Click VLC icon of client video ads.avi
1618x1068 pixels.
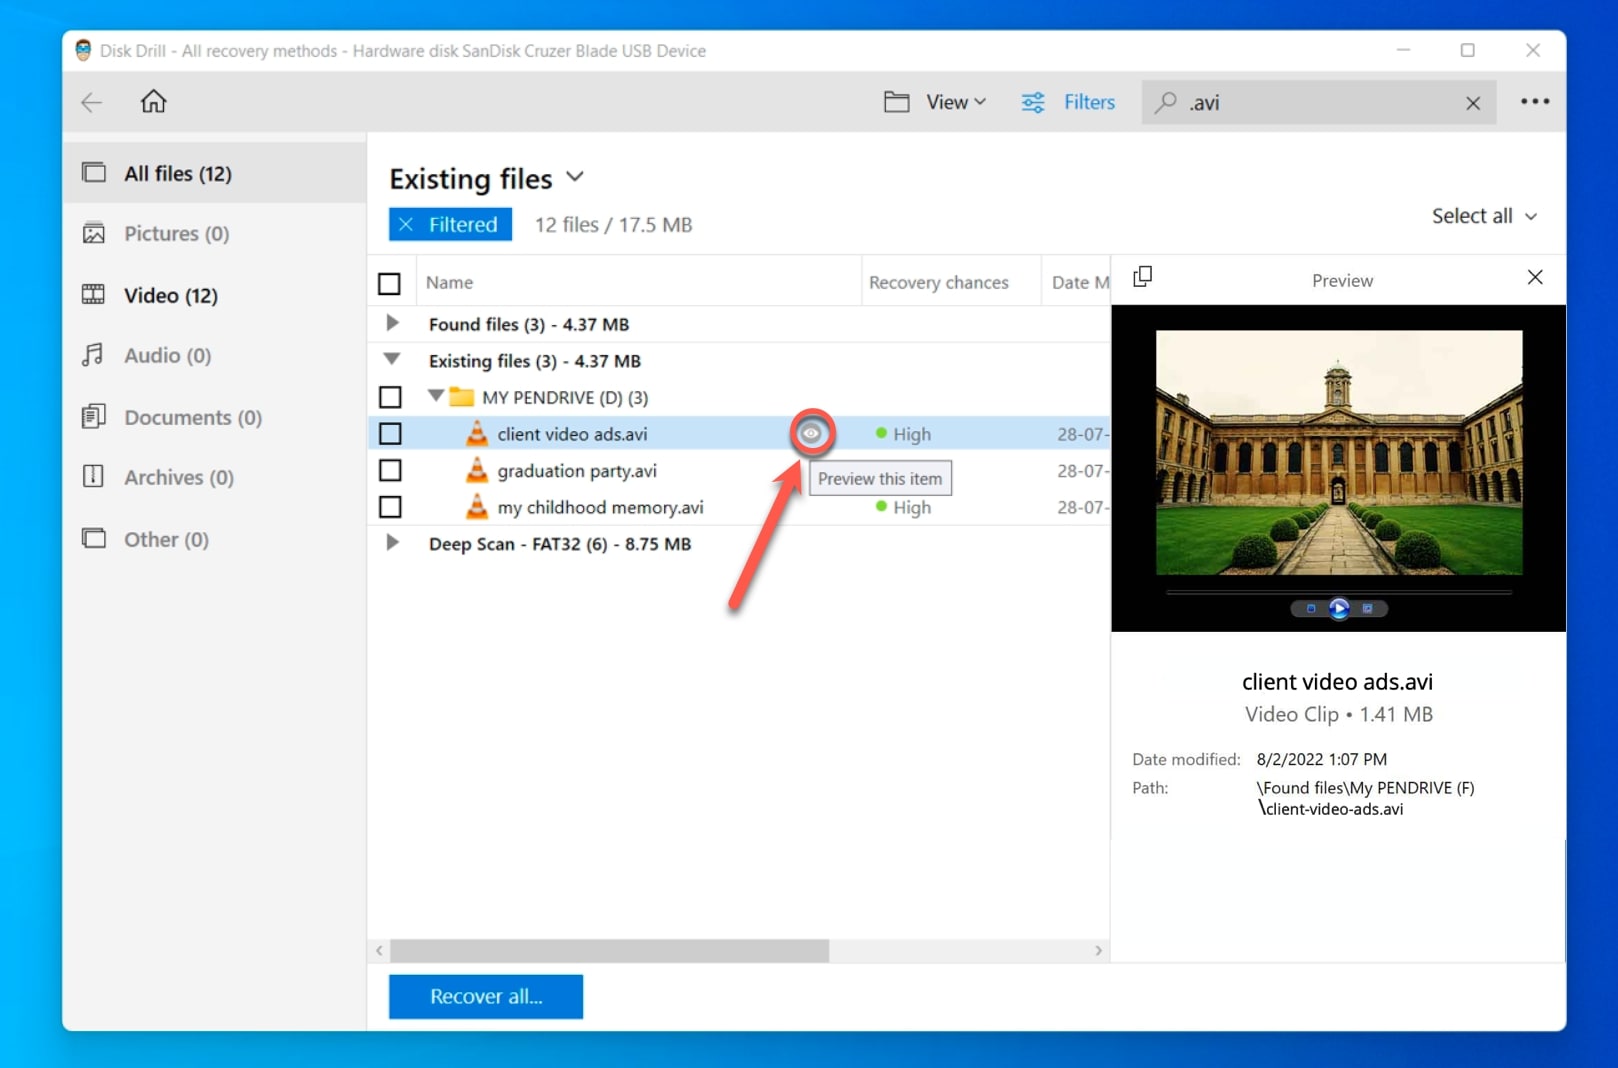(477, 433)
